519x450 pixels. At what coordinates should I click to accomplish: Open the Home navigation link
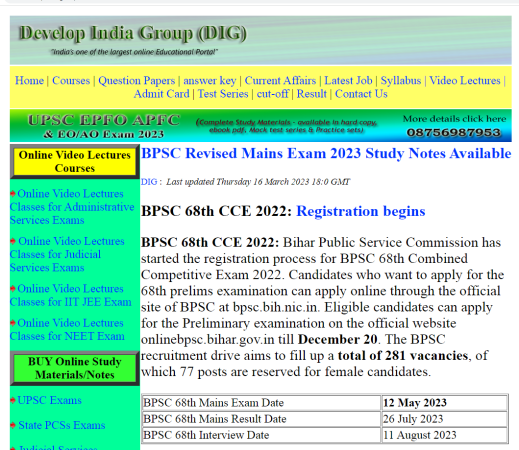pos(29,80)
